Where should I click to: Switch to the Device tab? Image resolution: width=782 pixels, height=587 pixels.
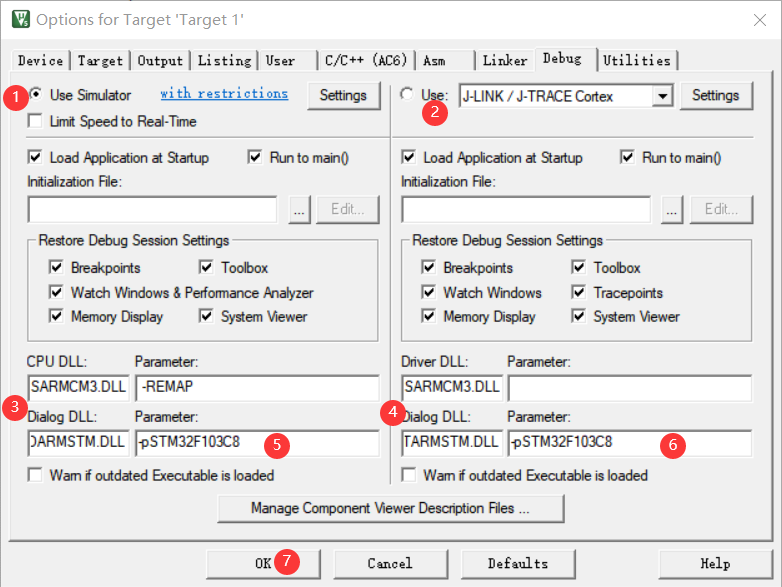click(x=40, y=61)
